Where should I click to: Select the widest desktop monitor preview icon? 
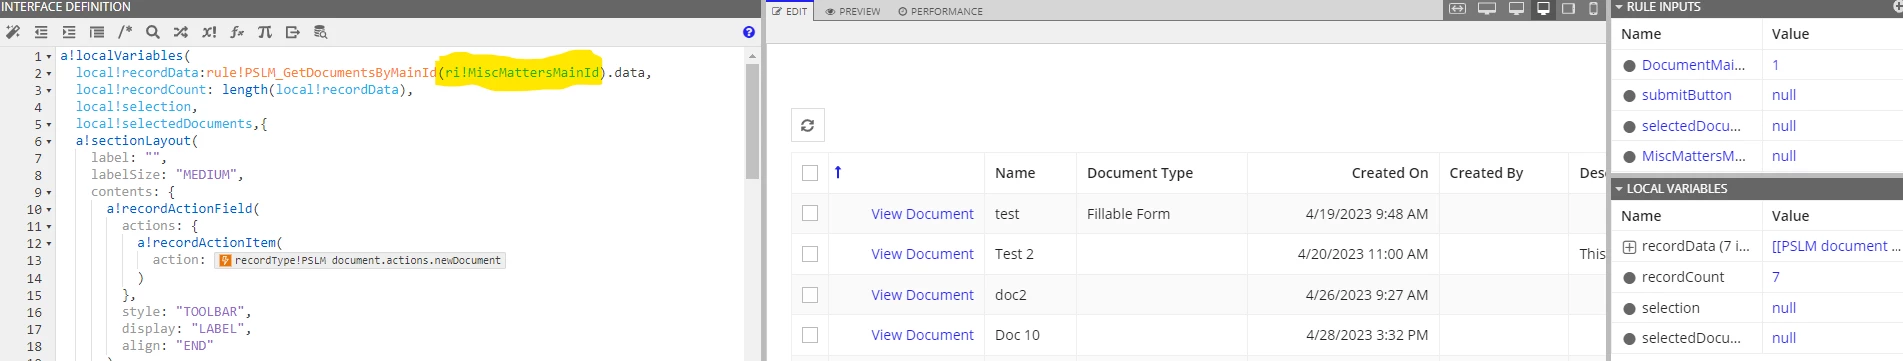pyautogui.click(x=1487, y=9)
